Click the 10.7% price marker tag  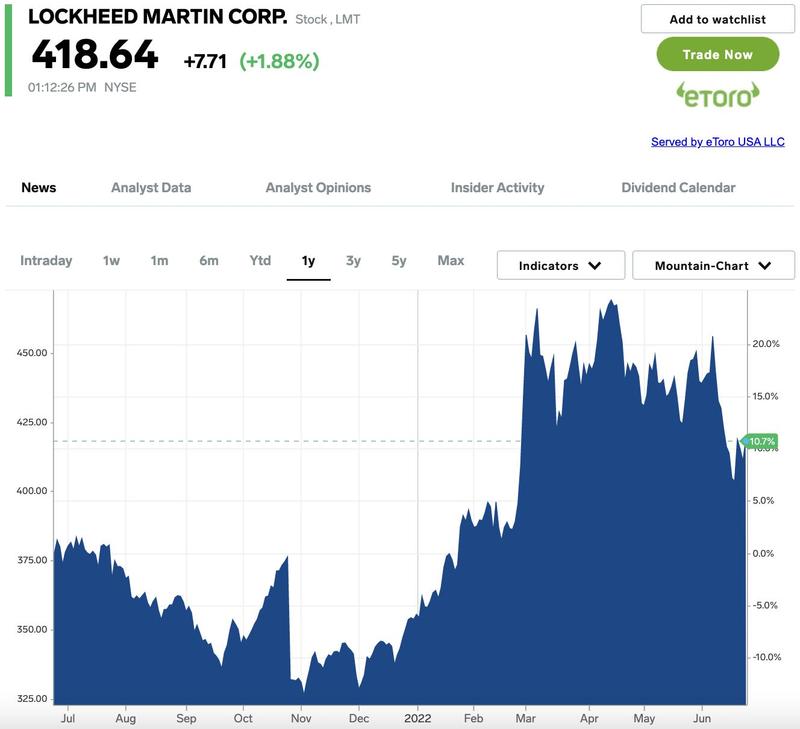pos(762,441)
